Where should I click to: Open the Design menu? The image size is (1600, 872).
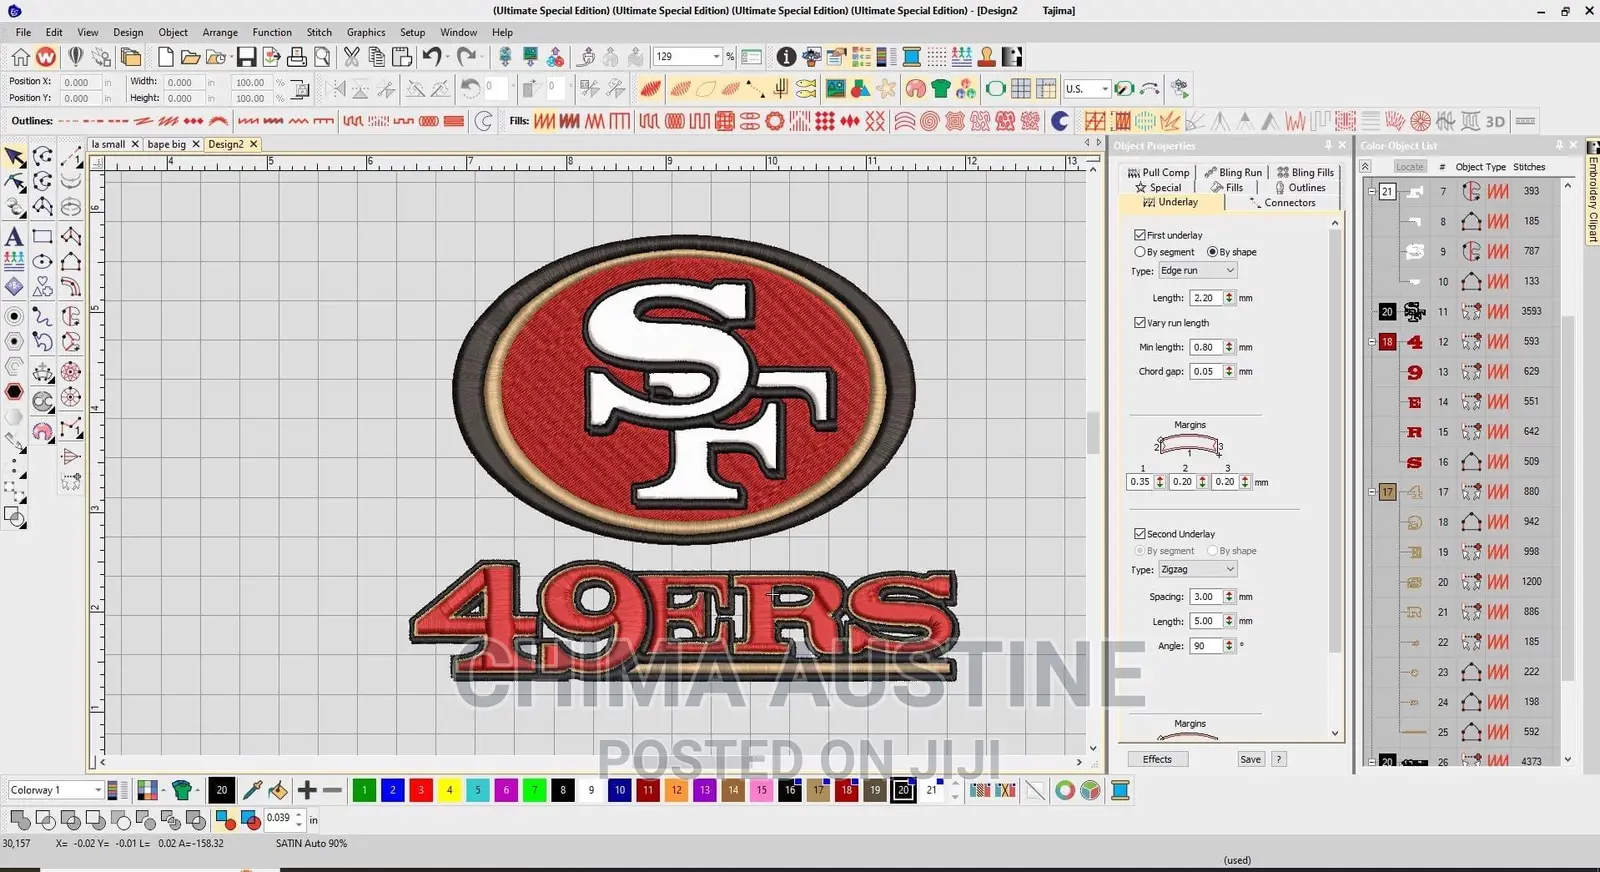coord(128,32)
